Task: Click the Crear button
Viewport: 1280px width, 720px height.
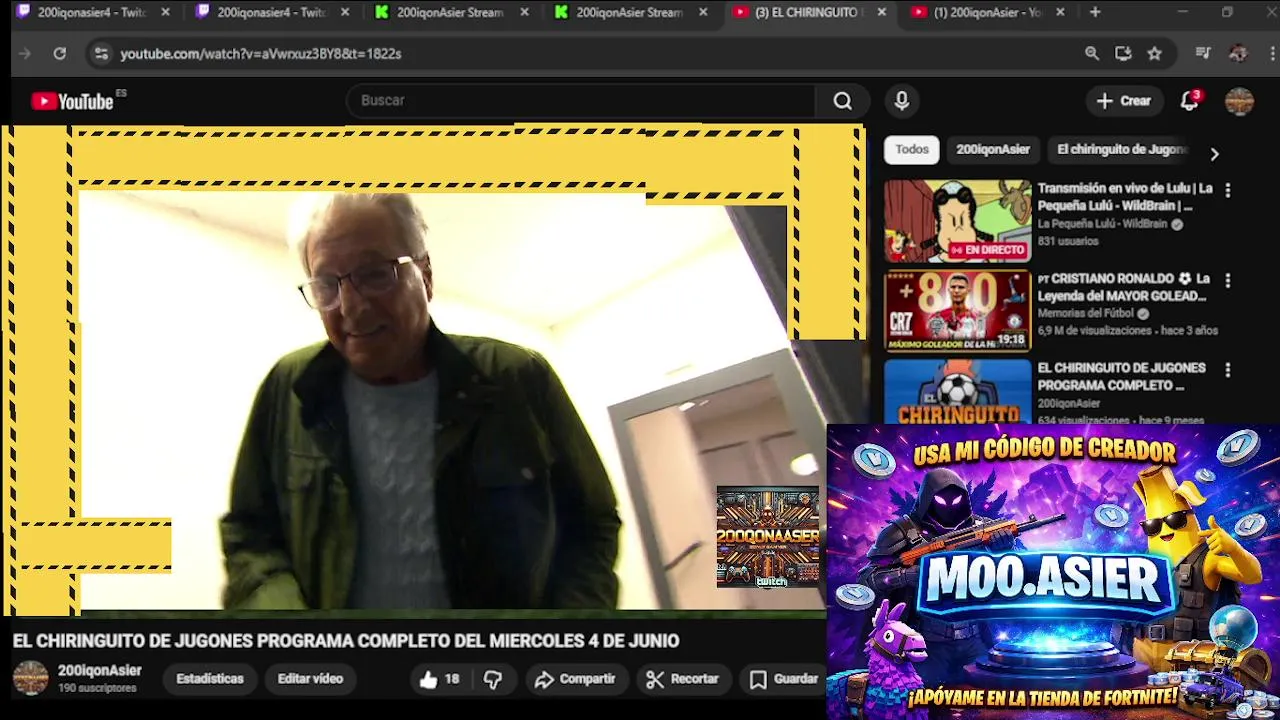Action: pos(1124,101)
